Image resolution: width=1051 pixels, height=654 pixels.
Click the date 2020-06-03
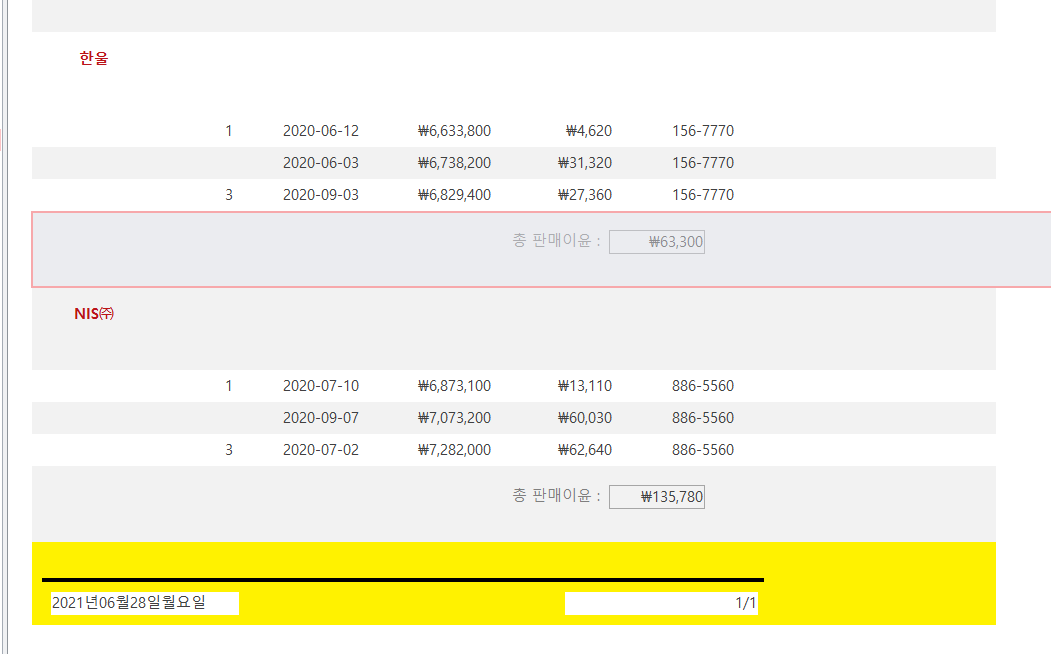(320, 163)
